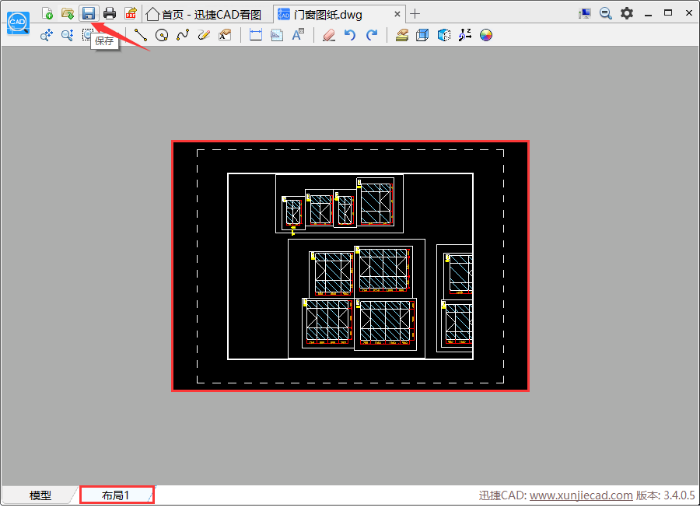Image resolution: width=700 pixels, height=506 pixels.
Task: Select the circle drawing tool
Action: [161, 35]
